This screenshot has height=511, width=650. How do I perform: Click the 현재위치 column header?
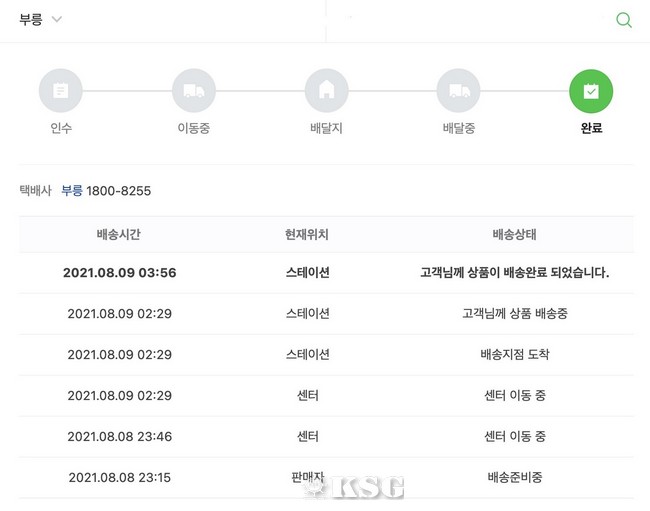pyautogui.click(x=307, y=235)
